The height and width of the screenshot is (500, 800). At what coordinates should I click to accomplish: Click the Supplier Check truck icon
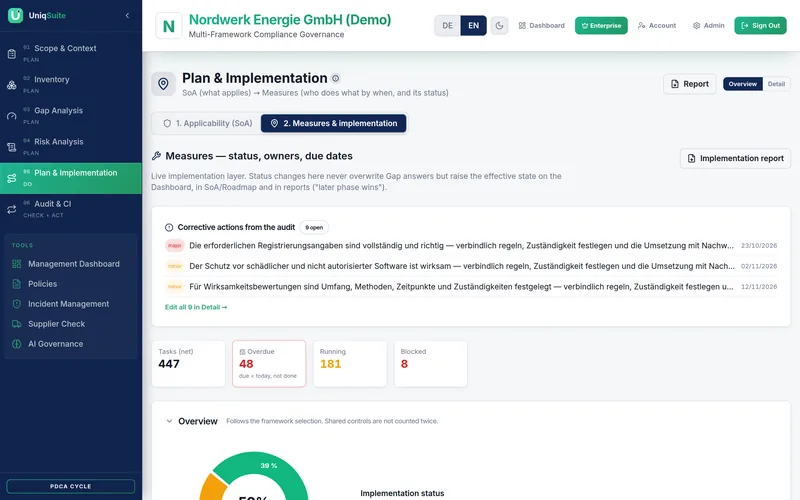(x=17, y=324)
